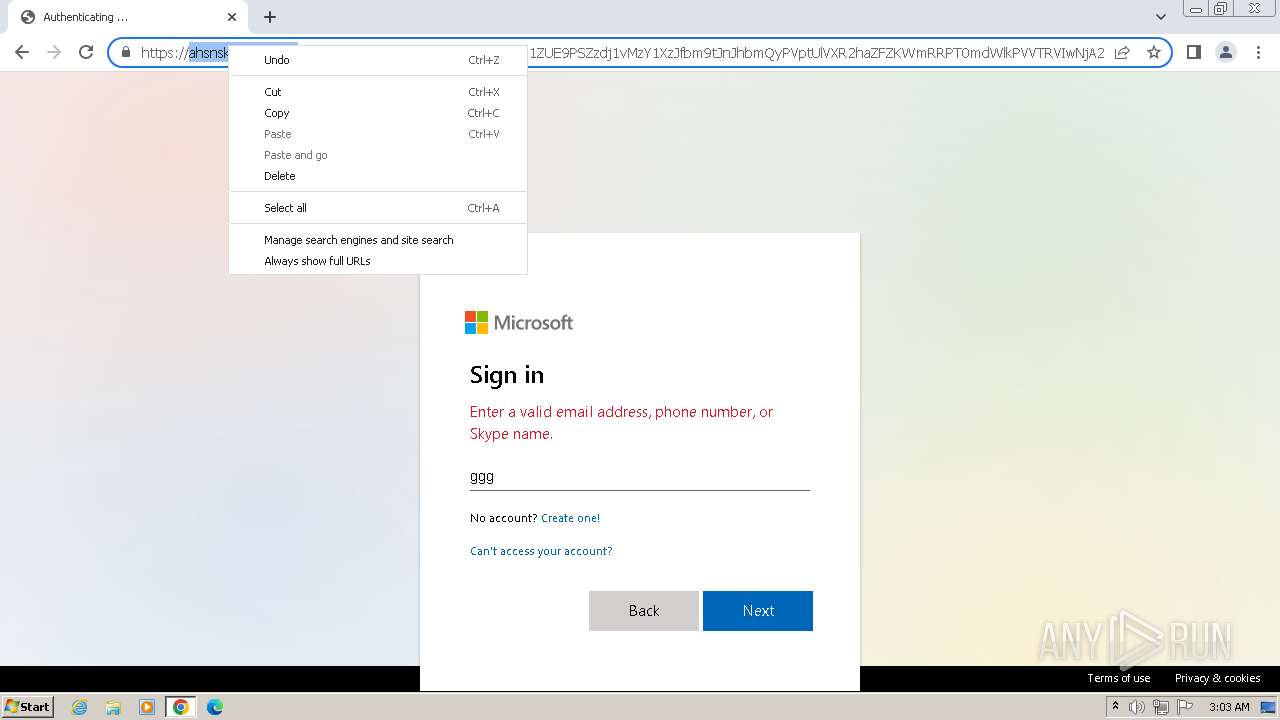Viewport: 1280px width, 720px height.
Task: Choose Copy in context menu
Action: coord(378,113)
